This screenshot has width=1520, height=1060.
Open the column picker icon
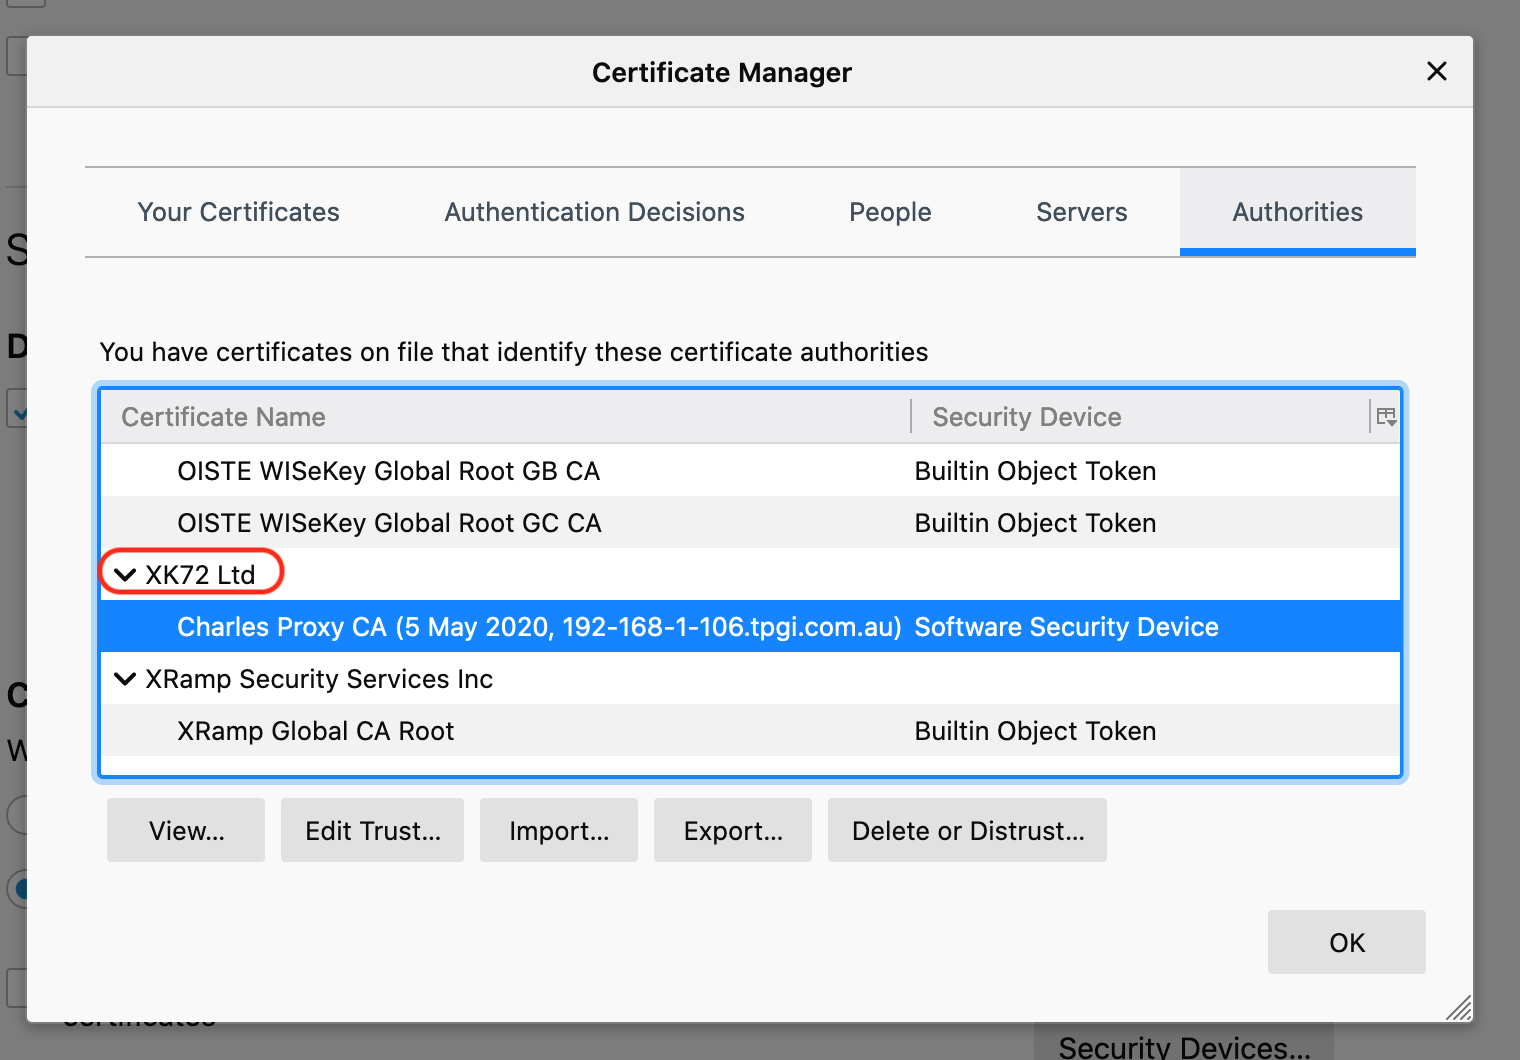(x=1386, y=417)
